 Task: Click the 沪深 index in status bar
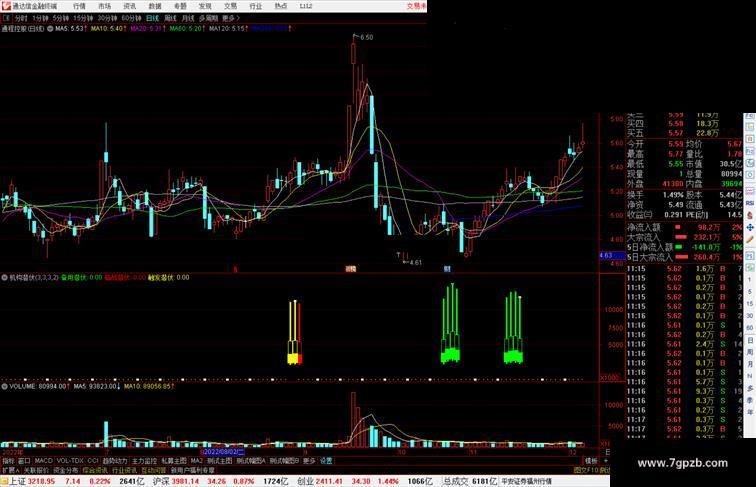[x=161, y=481]
